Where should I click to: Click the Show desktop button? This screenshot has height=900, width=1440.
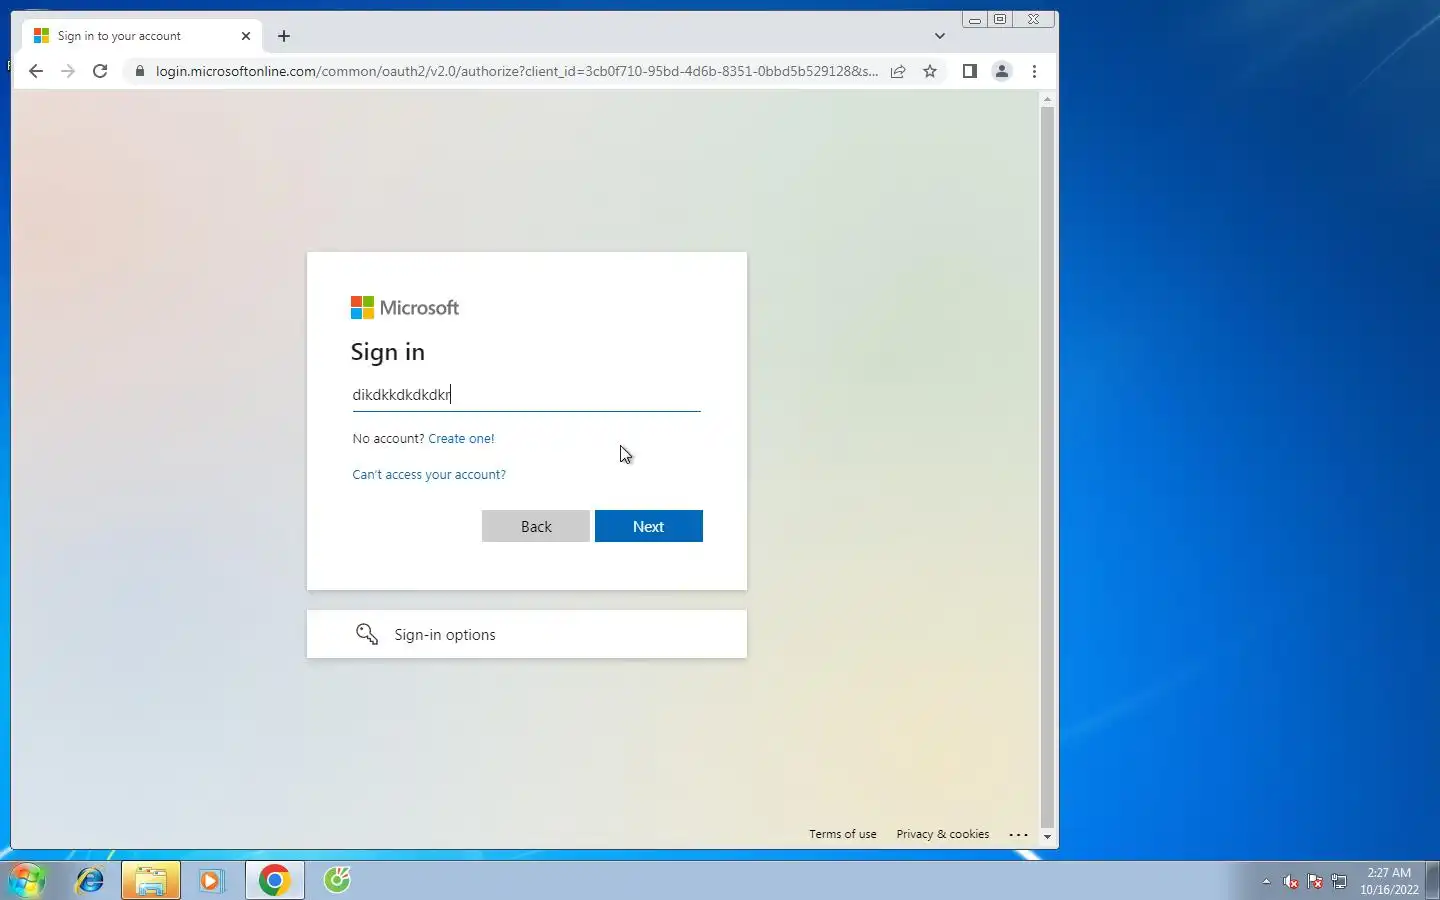coord(1432,880)
